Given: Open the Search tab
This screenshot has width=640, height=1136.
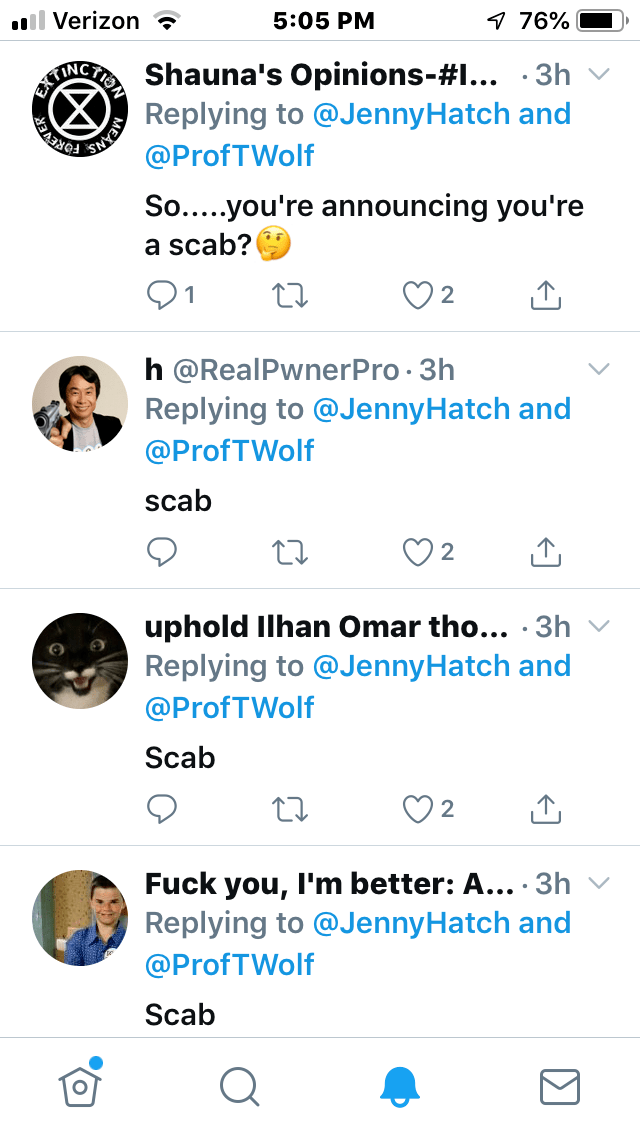Looking at the screenshot, I should [240, 1085].
